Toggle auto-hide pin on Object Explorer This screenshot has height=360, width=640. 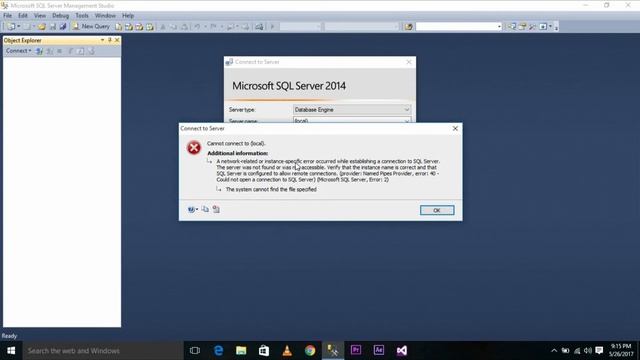109,40
